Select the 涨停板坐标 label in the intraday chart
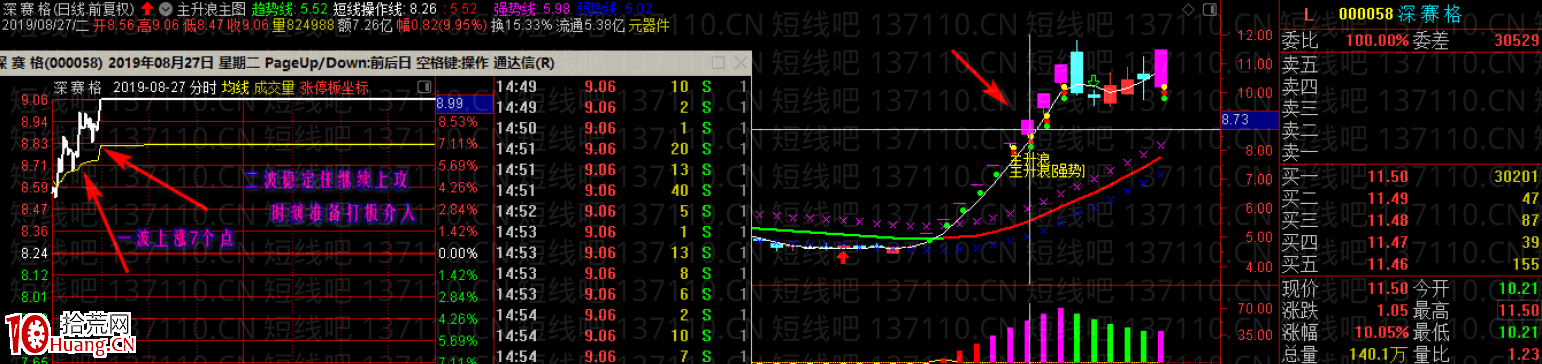The height and width of the screenshot is (364, 1542). click(x=334, y=88)
